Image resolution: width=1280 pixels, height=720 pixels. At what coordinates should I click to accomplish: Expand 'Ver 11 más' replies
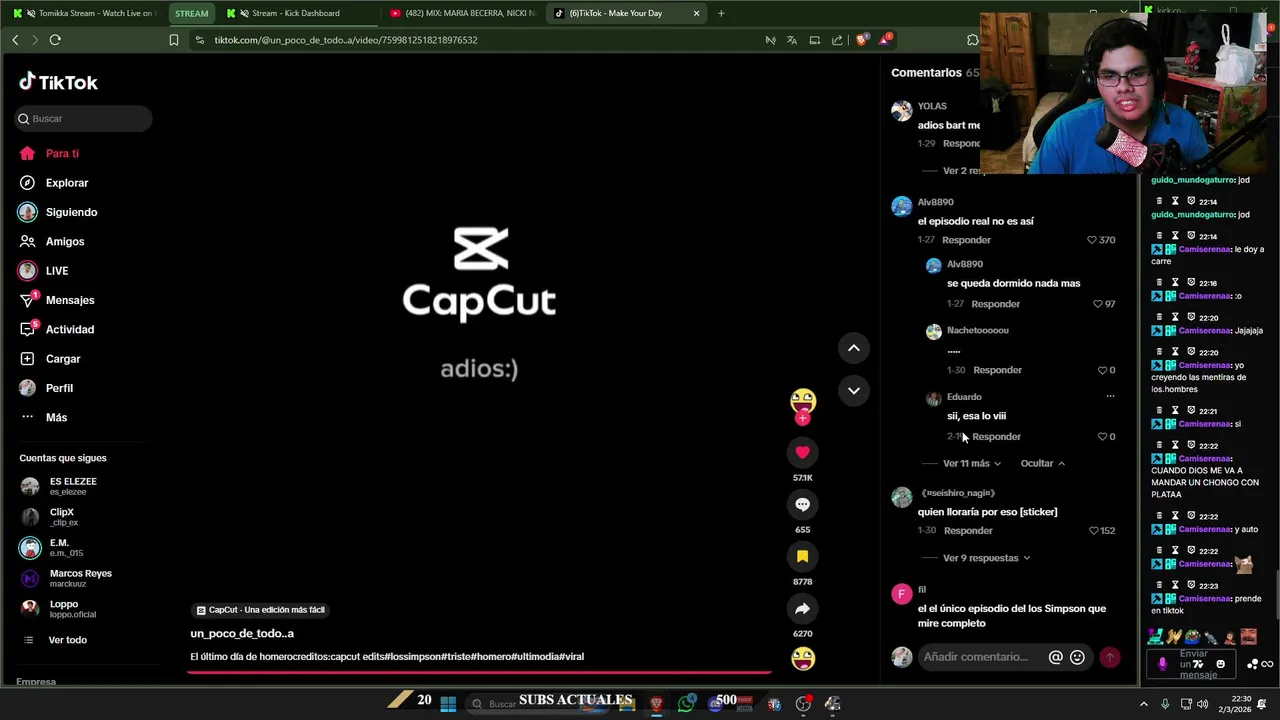point(972,464)
